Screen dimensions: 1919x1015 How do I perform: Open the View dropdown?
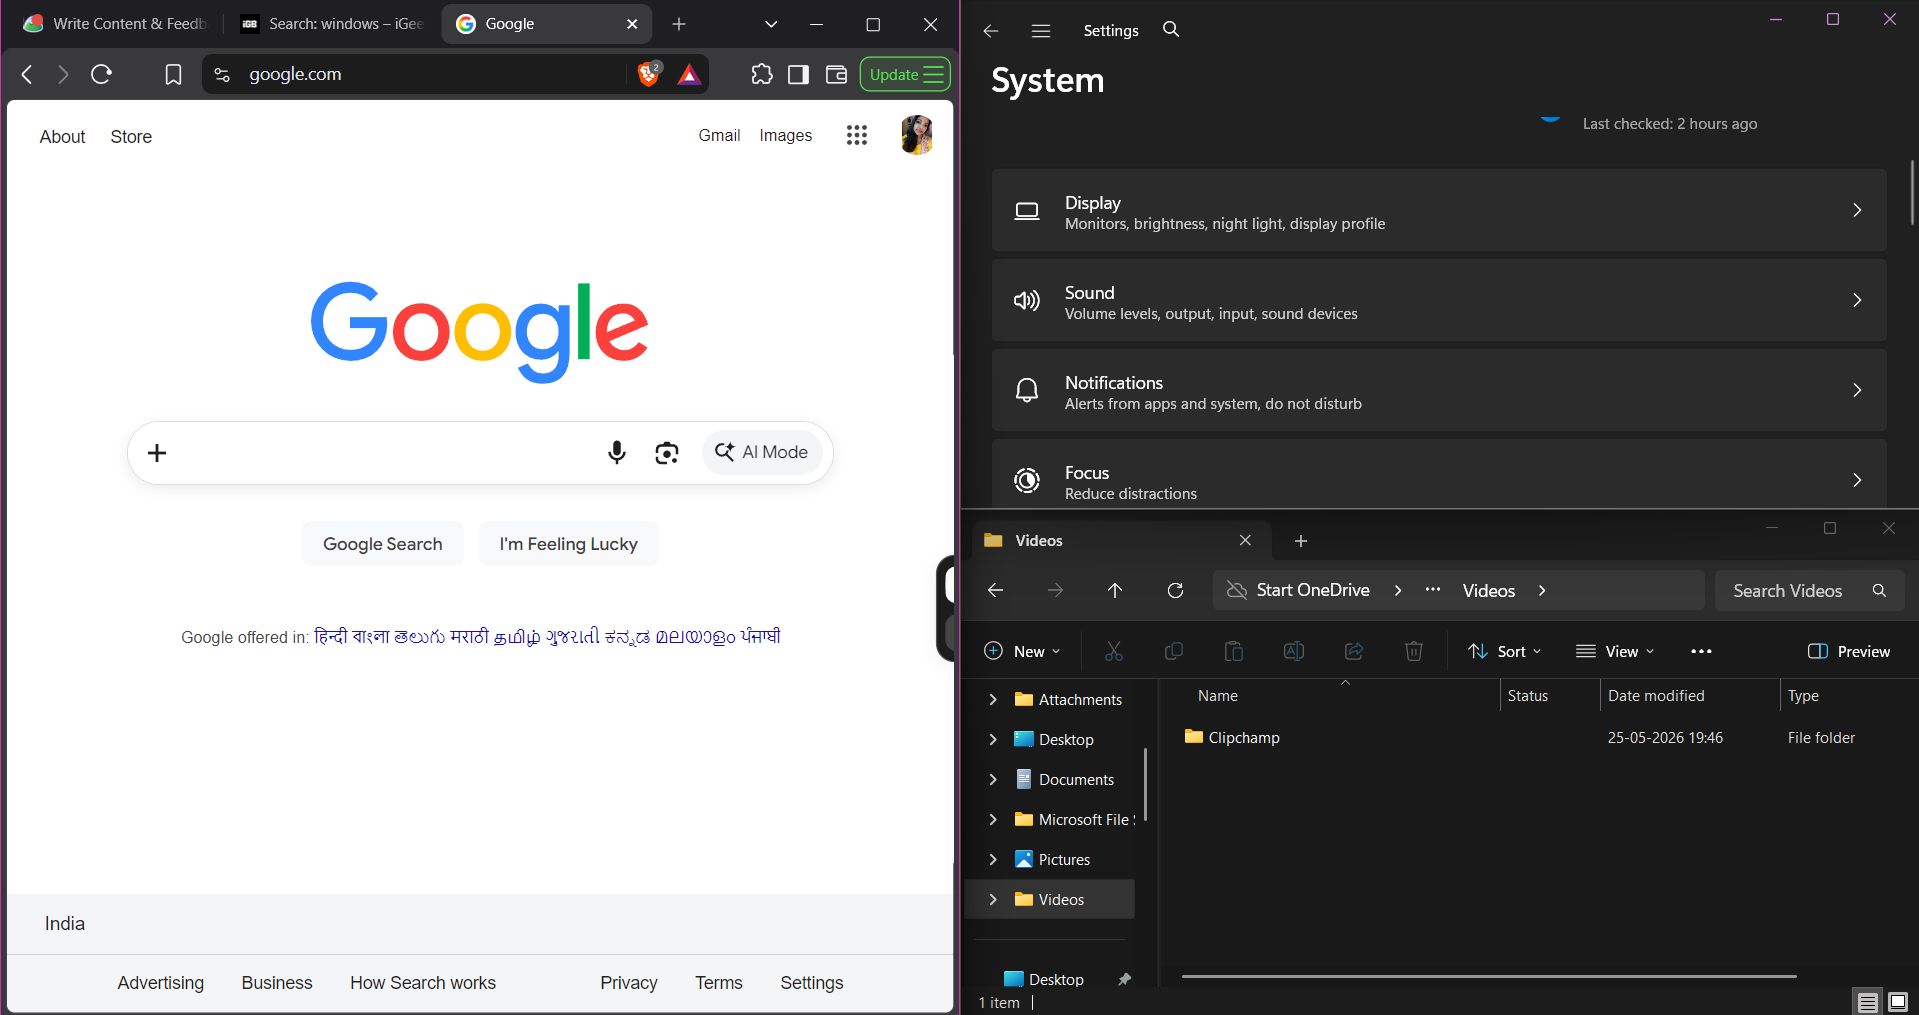click(1615, 651)
